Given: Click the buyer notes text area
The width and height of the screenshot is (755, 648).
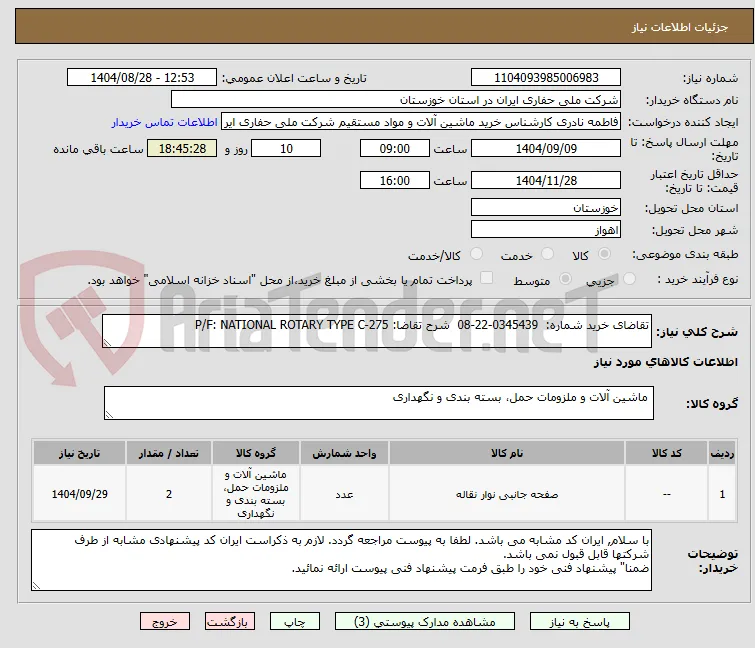Looking at the screenshot, I should coord(341,560).
